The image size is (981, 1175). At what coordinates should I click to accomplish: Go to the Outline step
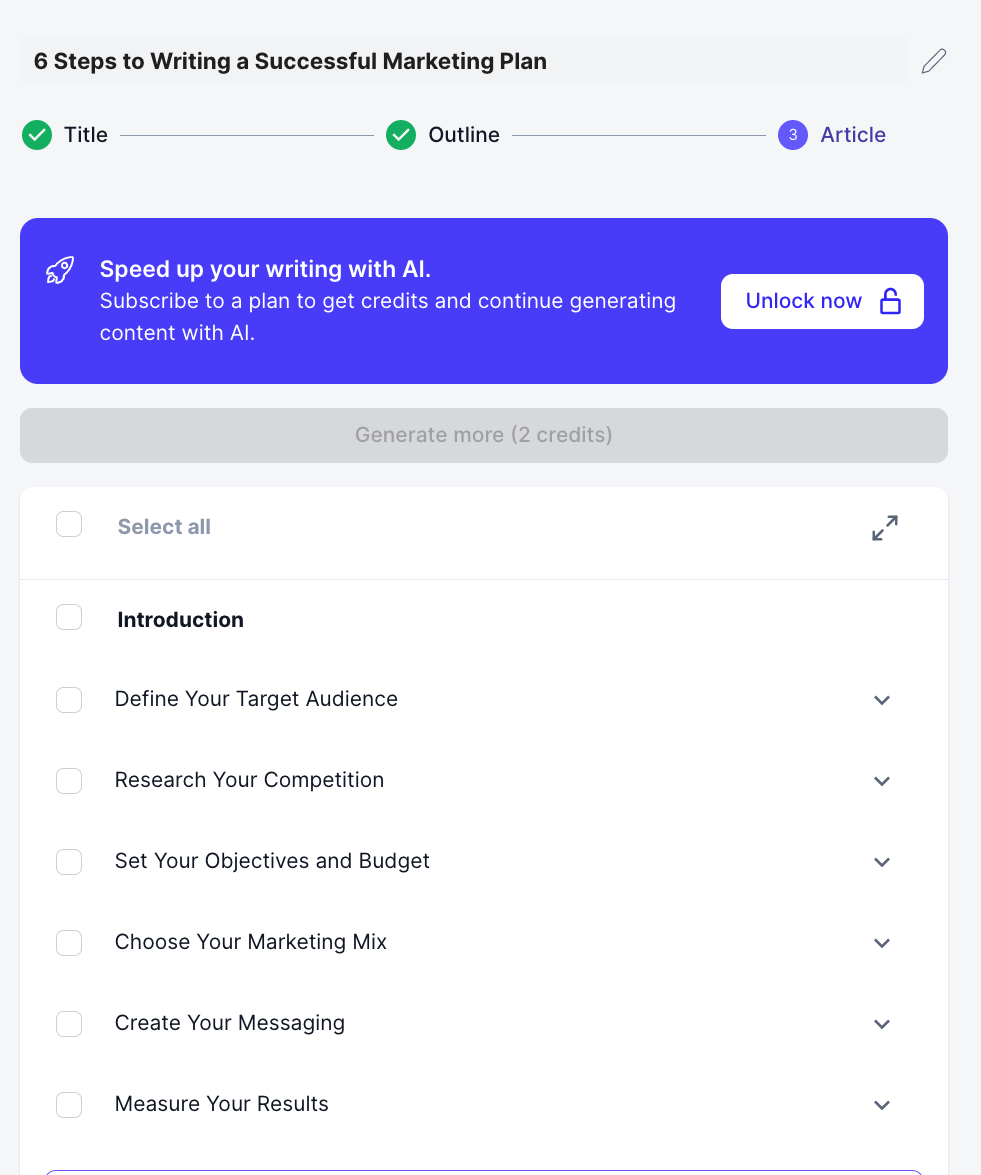coord(464,135)
